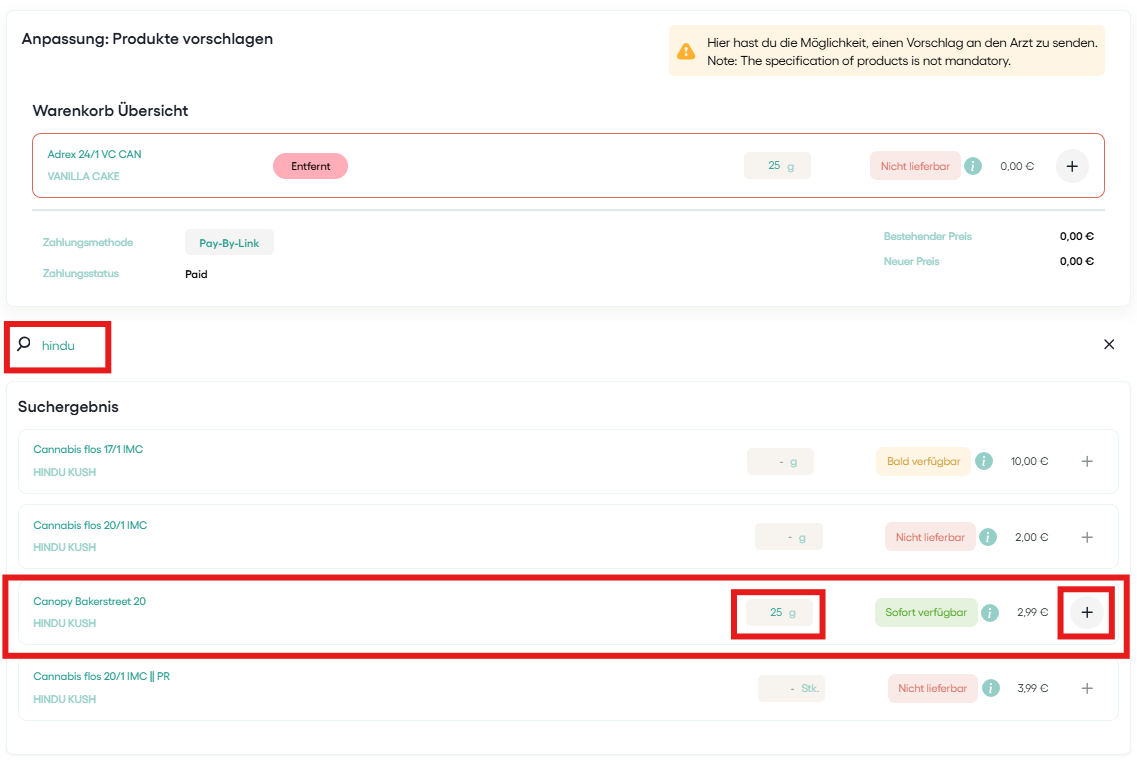Edit 25 g quantity for Canopy Bakerstreet

click(780, 613)
